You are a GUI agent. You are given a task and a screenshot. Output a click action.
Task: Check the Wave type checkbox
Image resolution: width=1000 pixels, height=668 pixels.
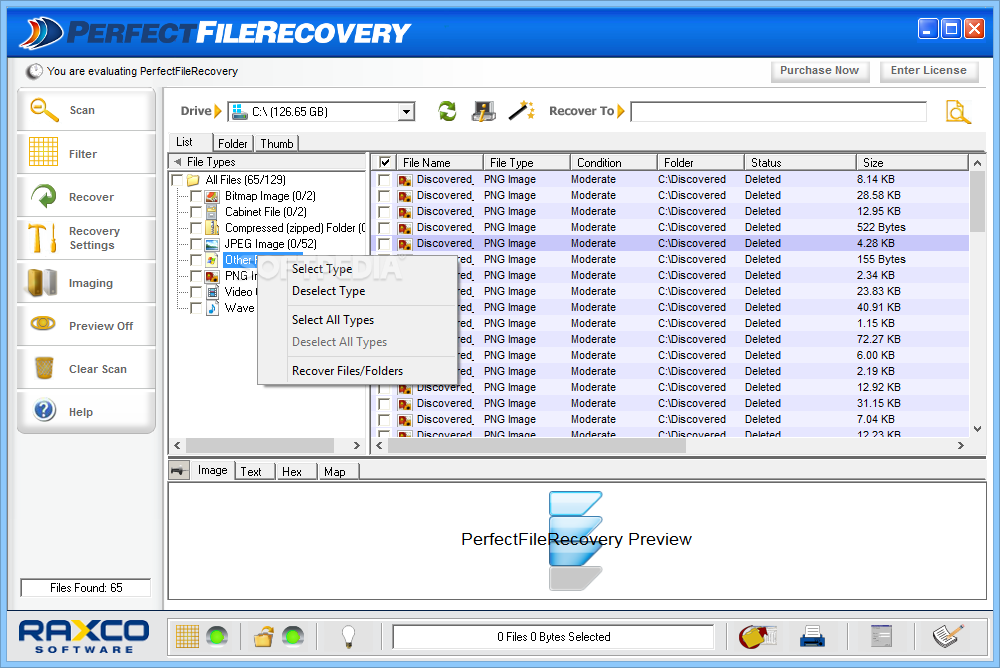tap(196, 308)
